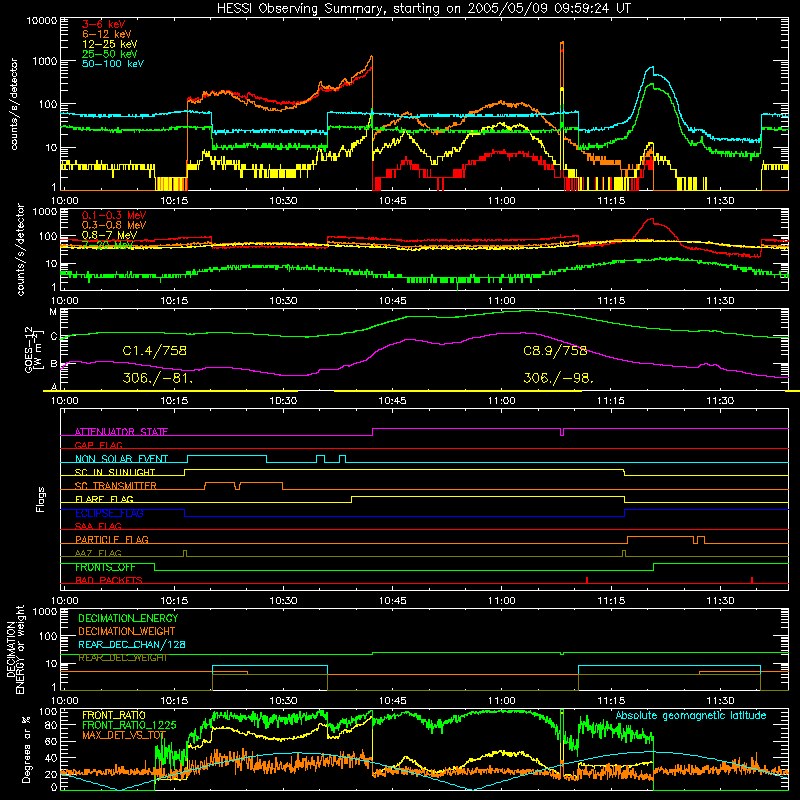This screenshot has width=800, height=800.
Task: Select the 306./-81. position annotation
Action: [158, 378]
